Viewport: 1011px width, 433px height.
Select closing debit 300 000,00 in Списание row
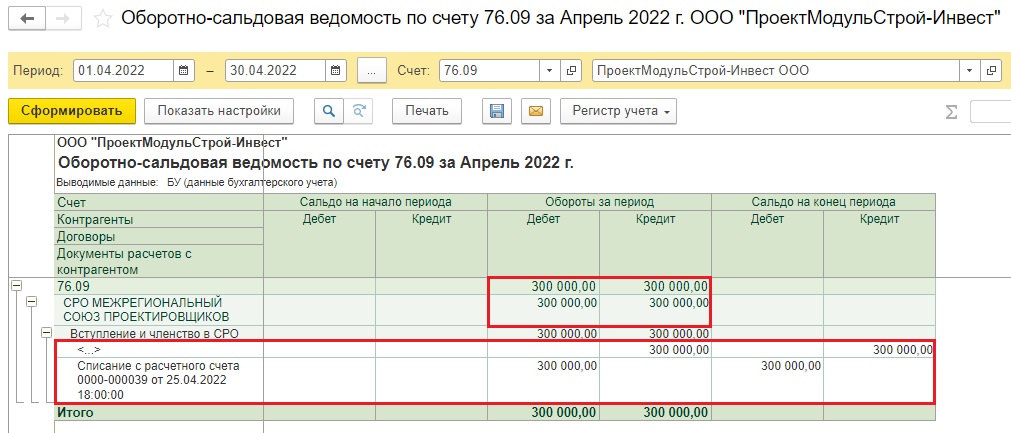(x=767, y=380)
